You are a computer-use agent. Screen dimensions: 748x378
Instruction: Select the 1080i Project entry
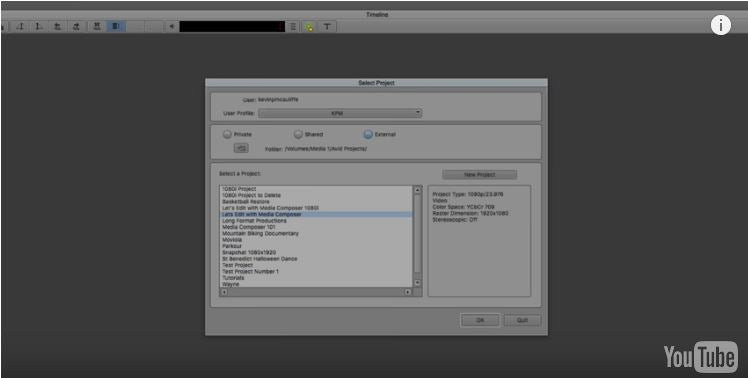(239, 189)
